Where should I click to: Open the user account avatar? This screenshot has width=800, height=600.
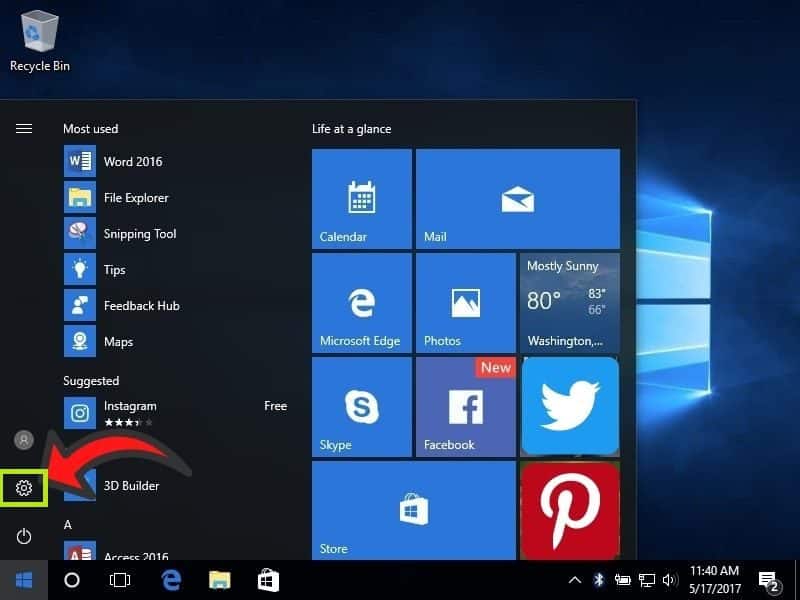point(23,440)
